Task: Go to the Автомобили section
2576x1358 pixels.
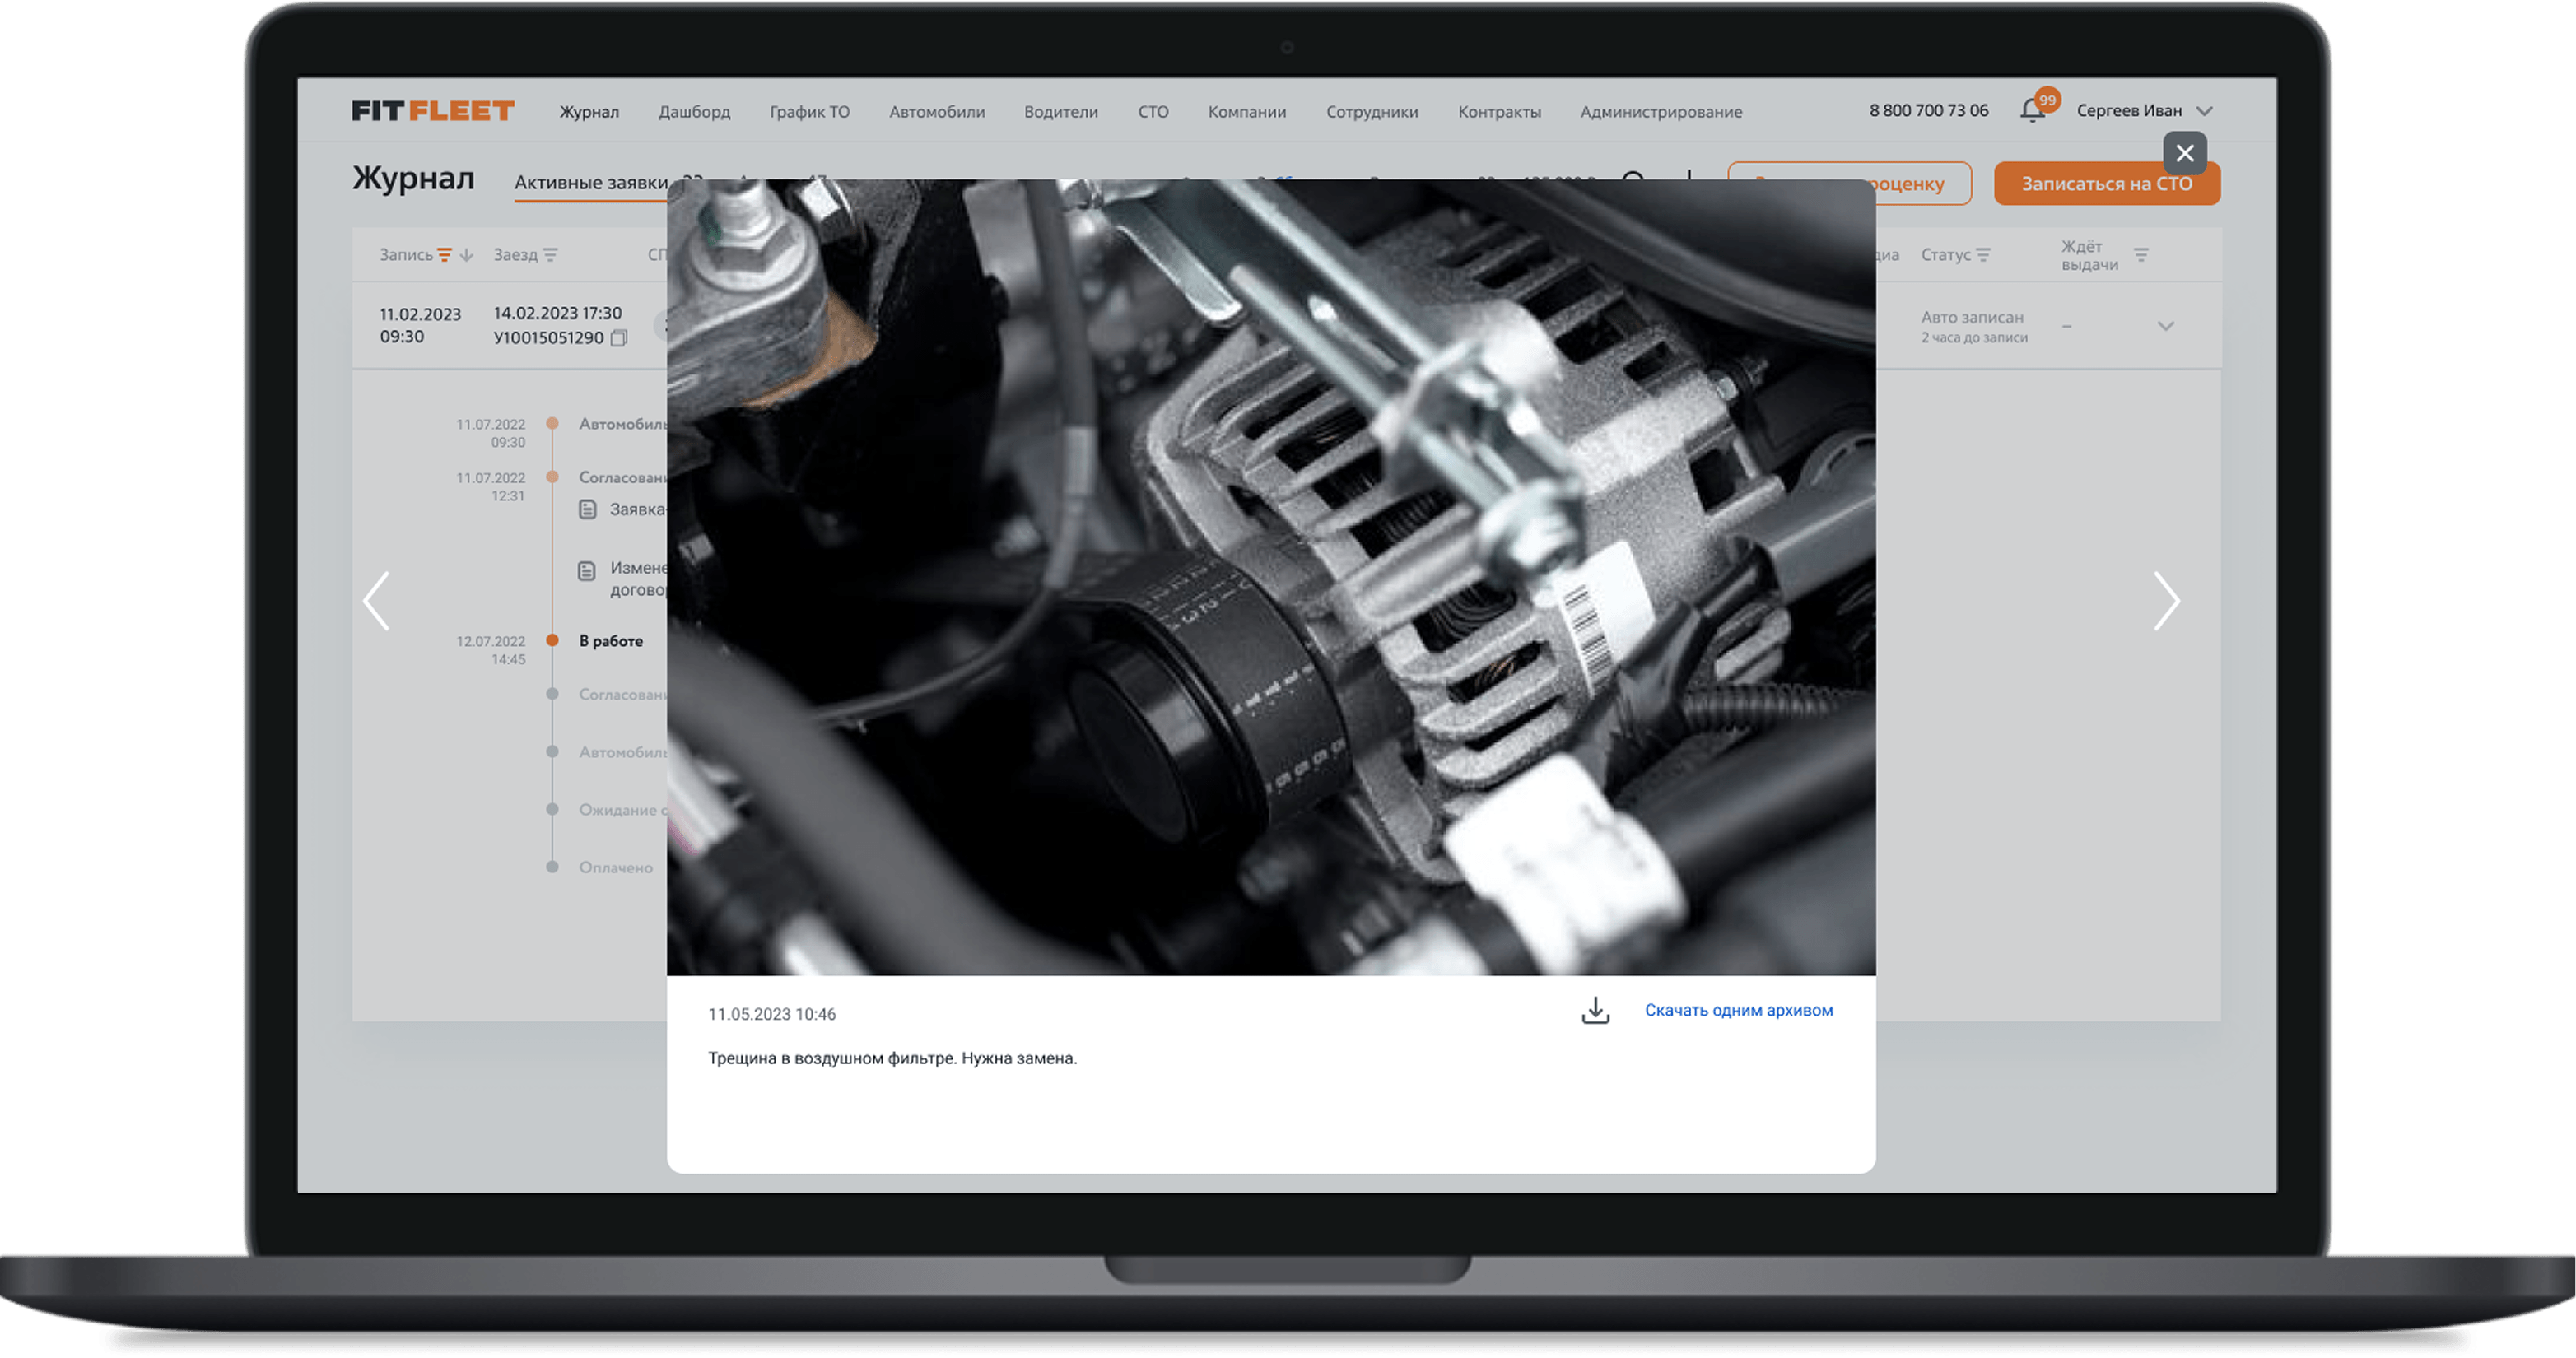Action: [x=937, y=112]
